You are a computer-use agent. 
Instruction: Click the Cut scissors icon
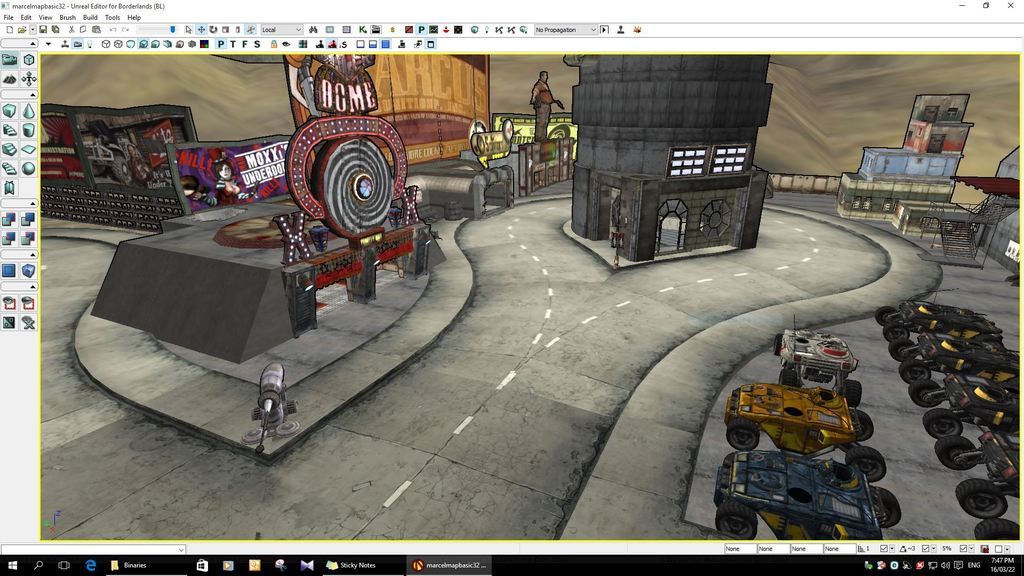click(71, 29)
